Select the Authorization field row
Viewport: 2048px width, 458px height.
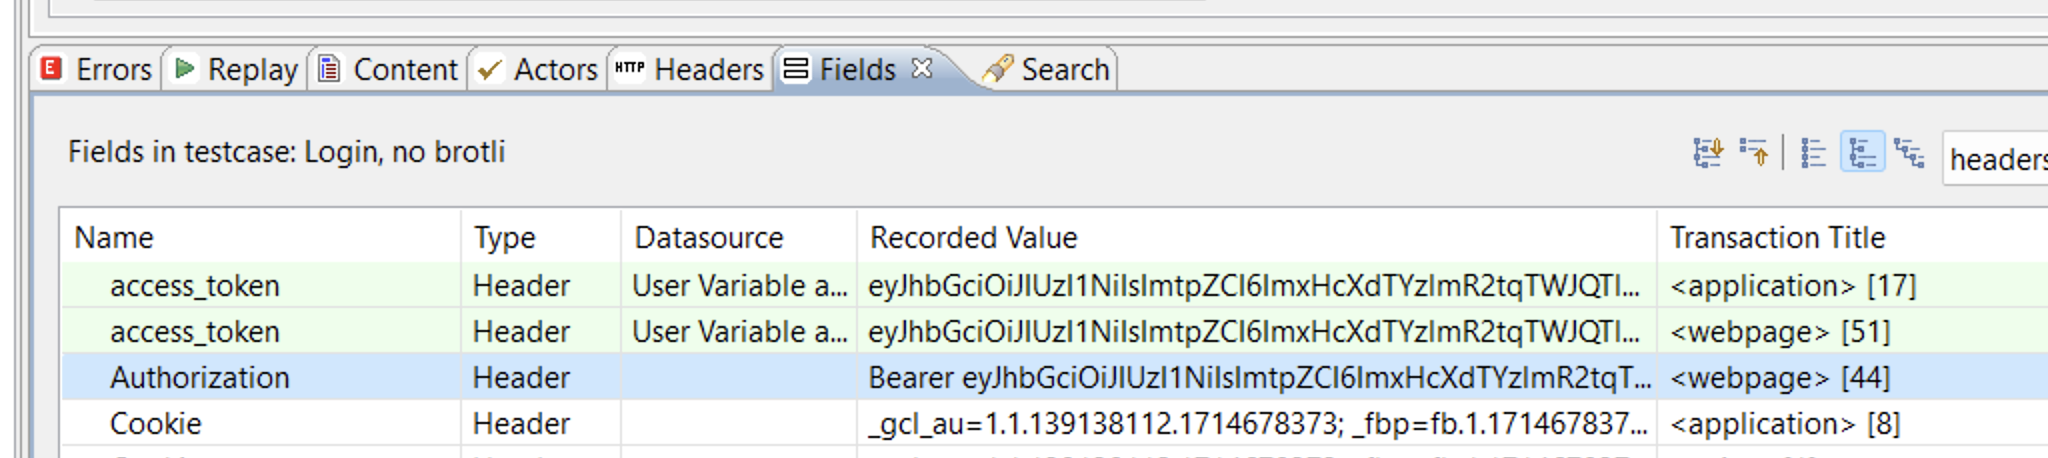coord(1055,377)
